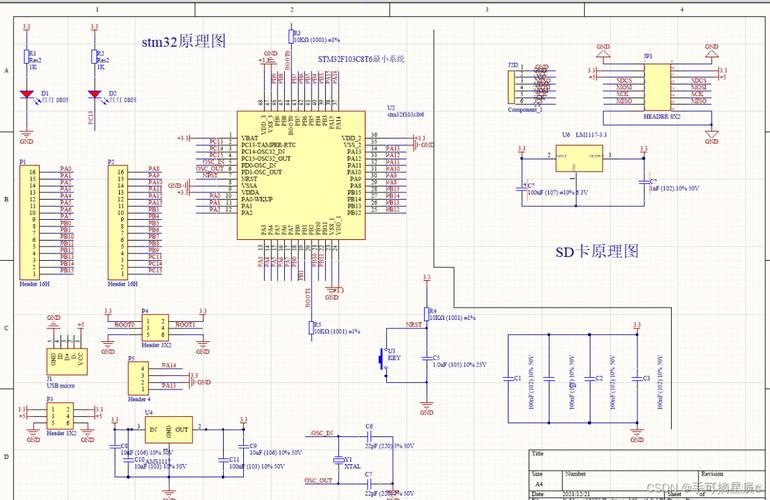The image size is (770, 500).
Task: Click the Title field in title block
Action: click(x=538, y=453)
